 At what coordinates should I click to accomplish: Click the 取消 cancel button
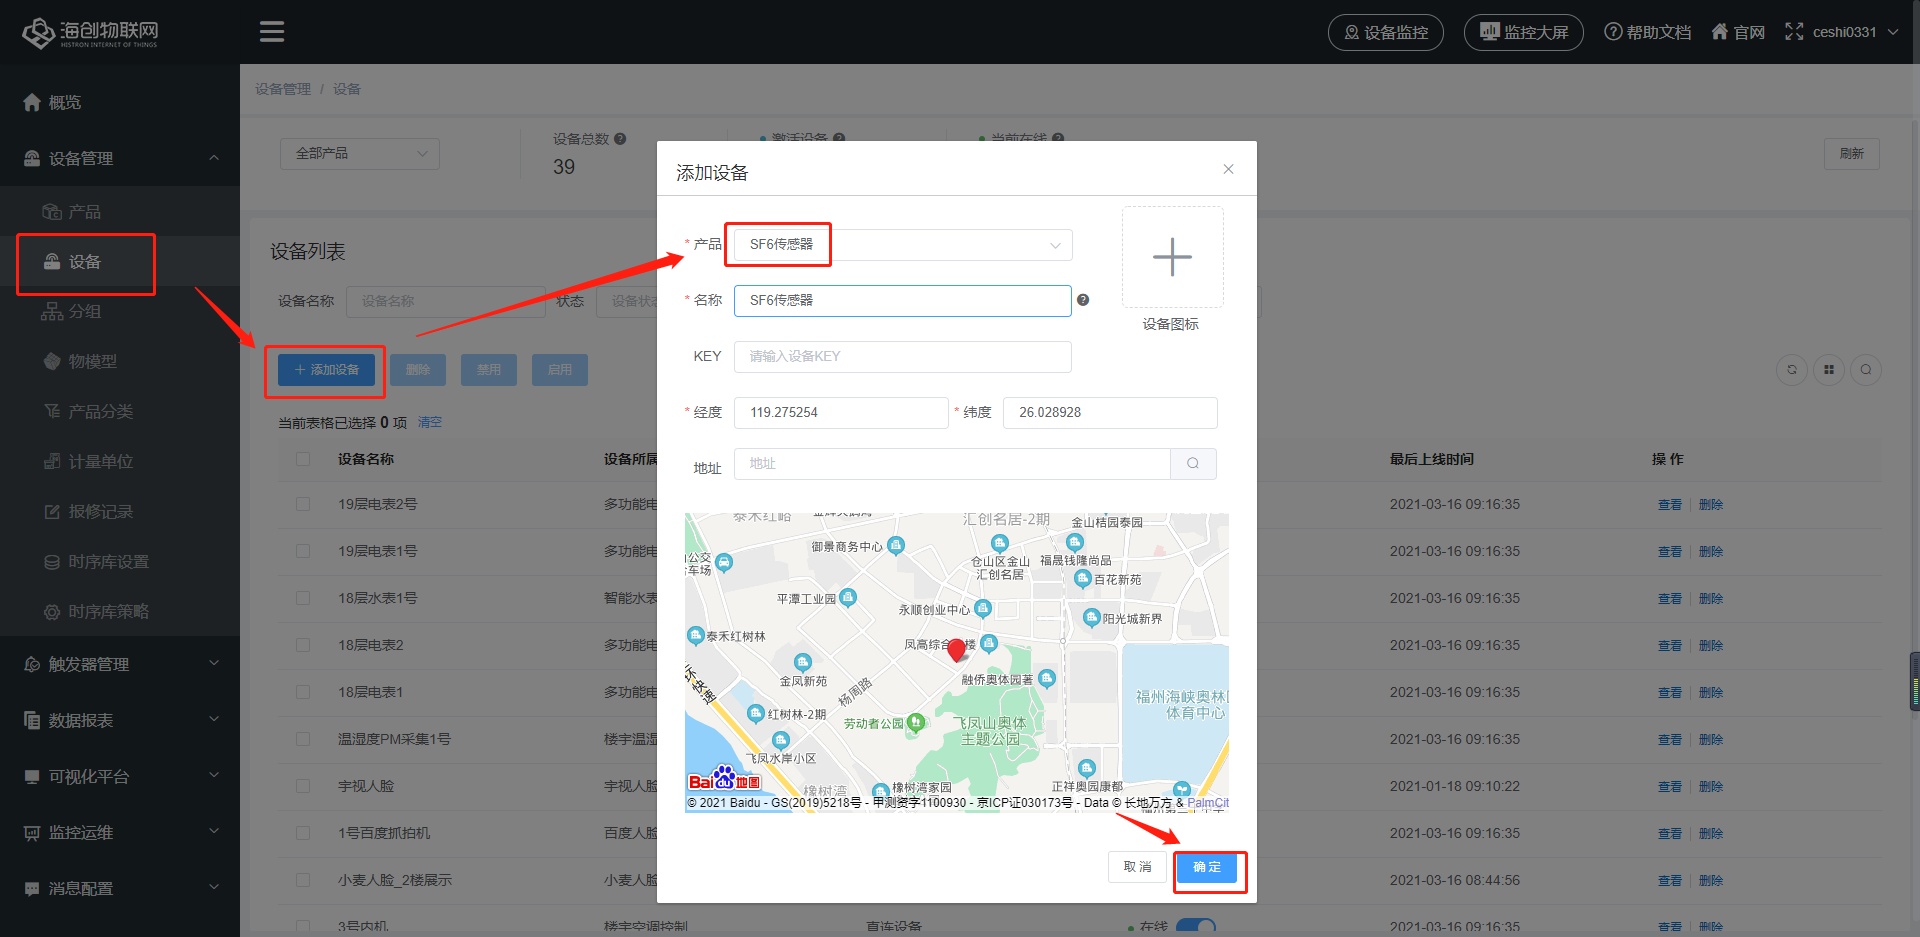1137,867
